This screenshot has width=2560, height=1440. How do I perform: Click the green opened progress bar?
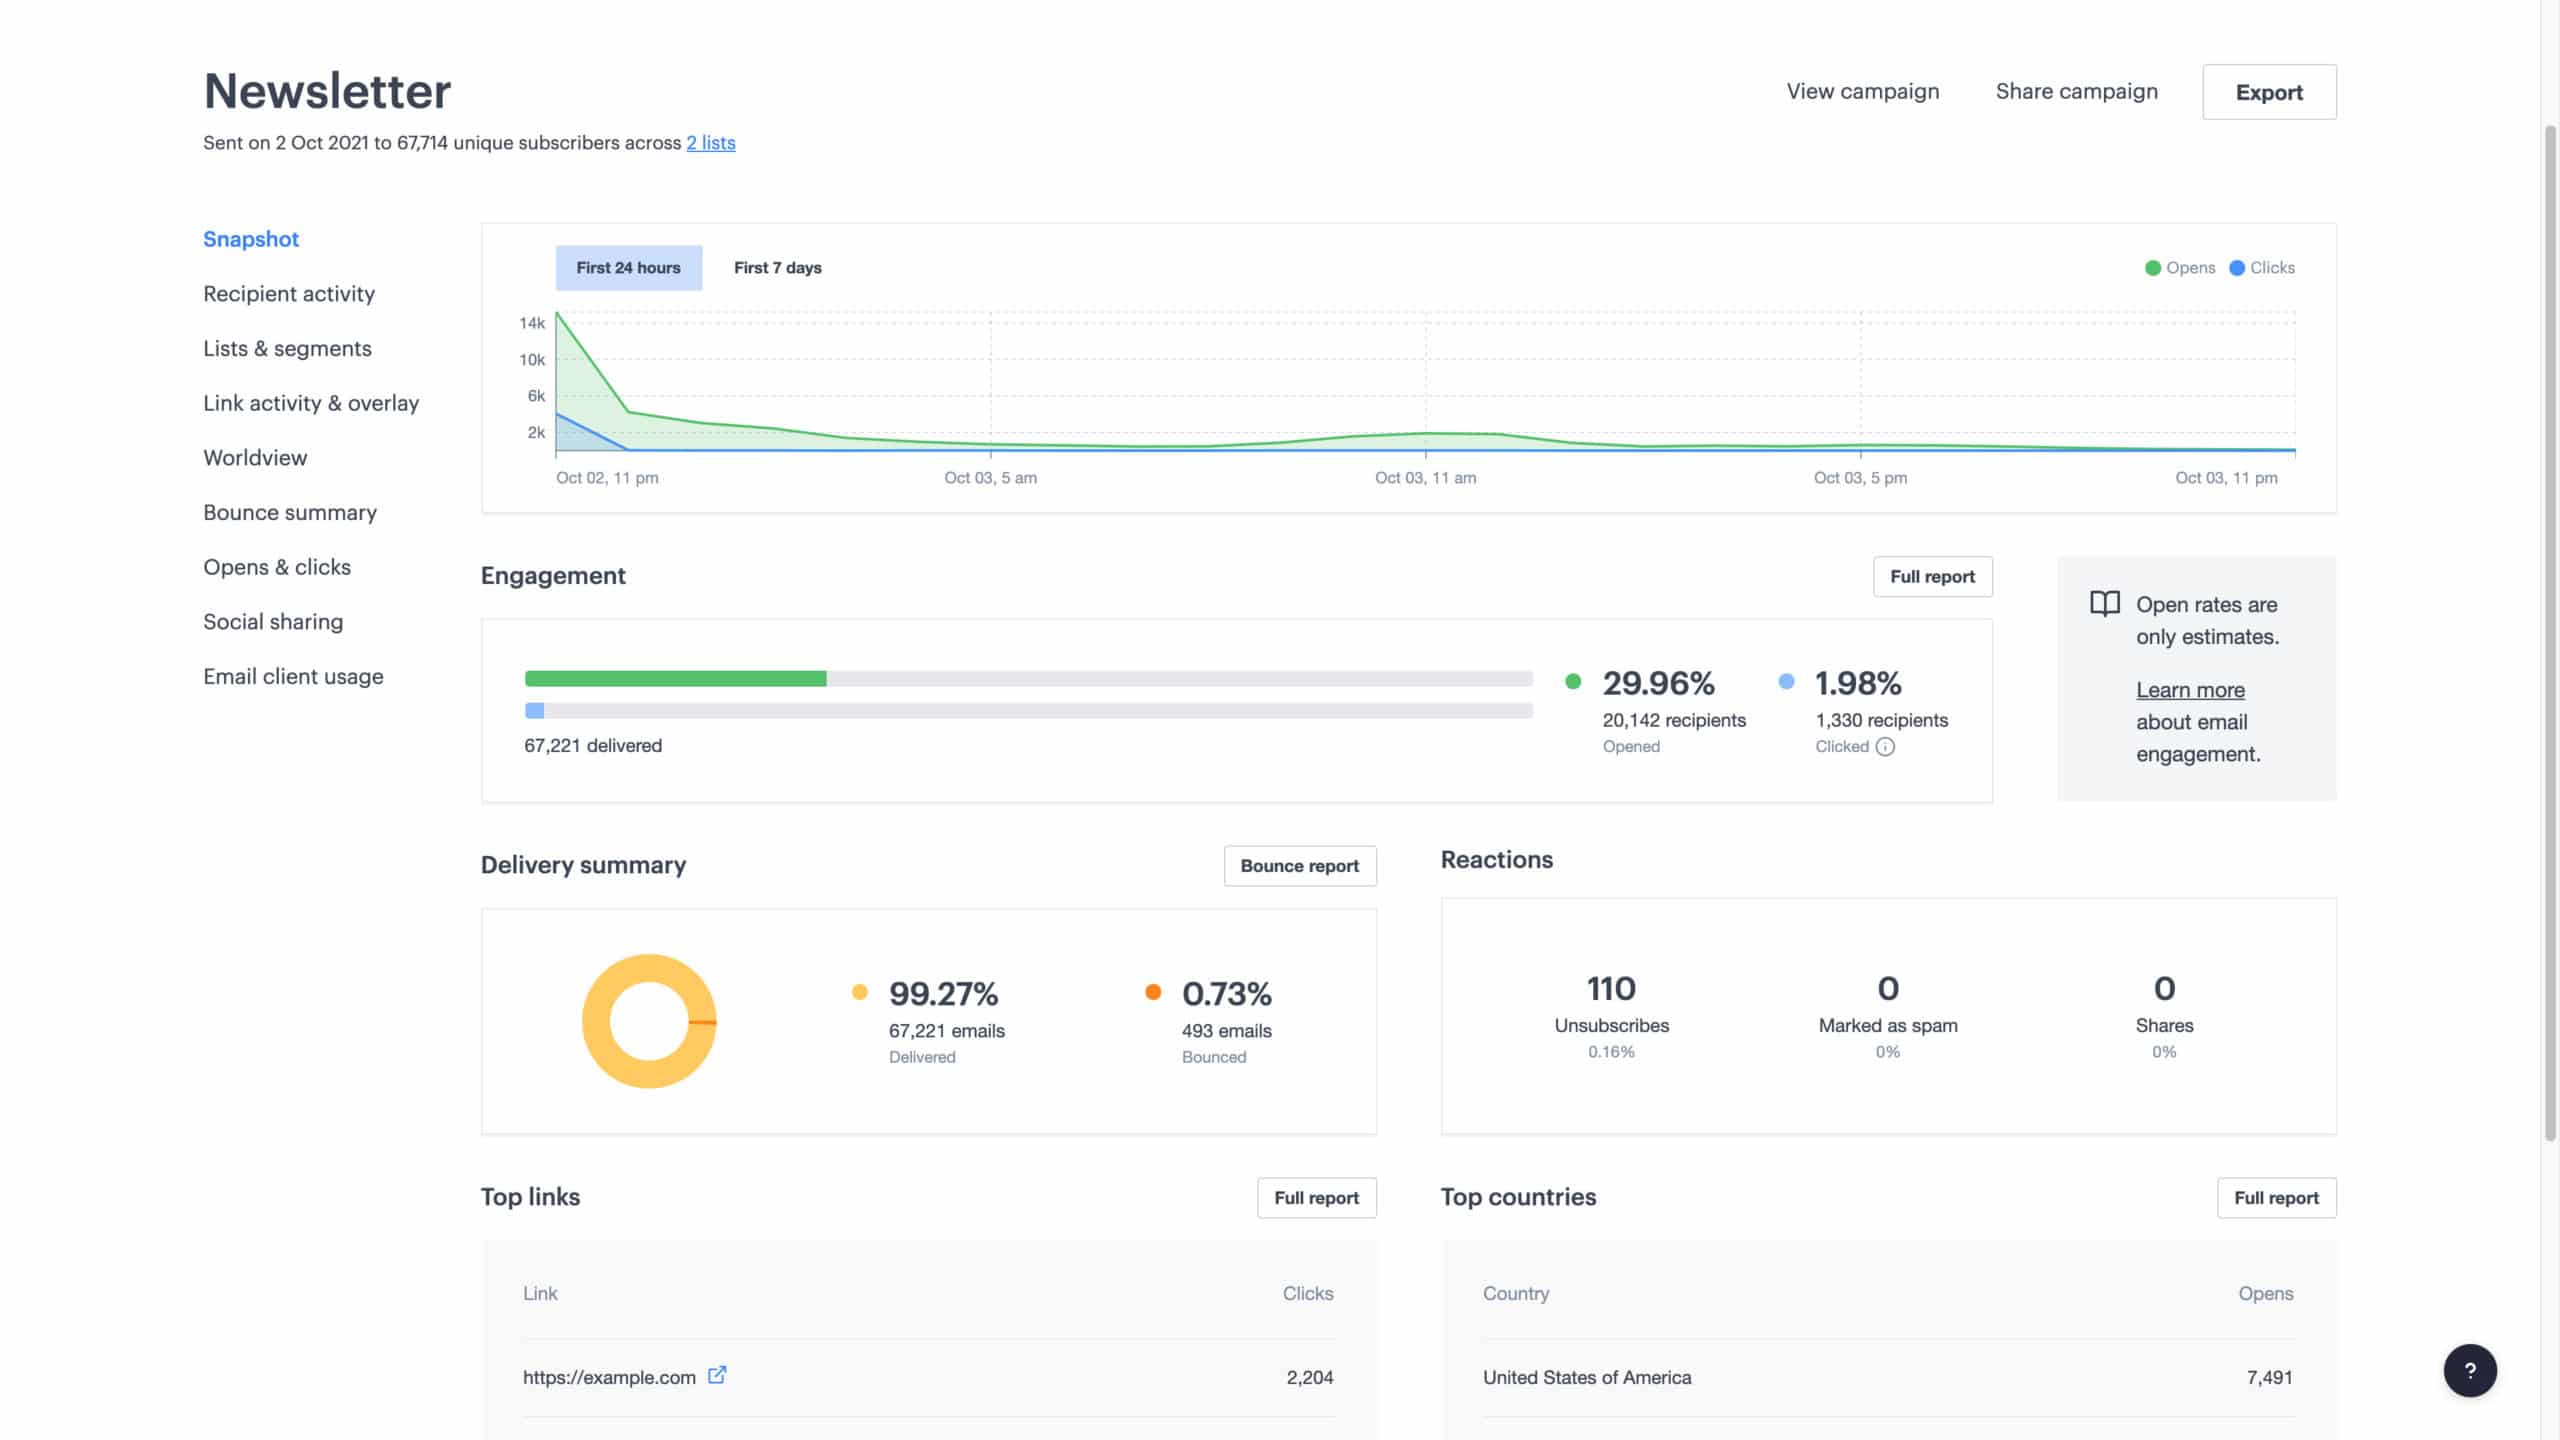click(675, 679)
